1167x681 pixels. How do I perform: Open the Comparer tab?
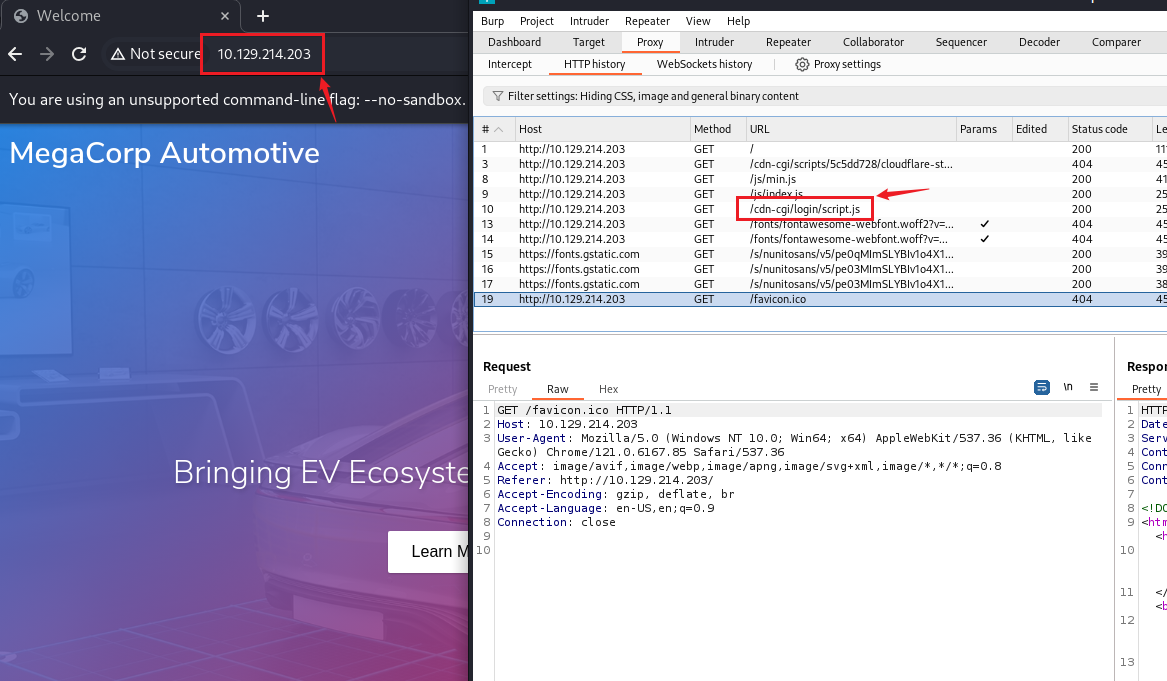tap(1116, 42)
